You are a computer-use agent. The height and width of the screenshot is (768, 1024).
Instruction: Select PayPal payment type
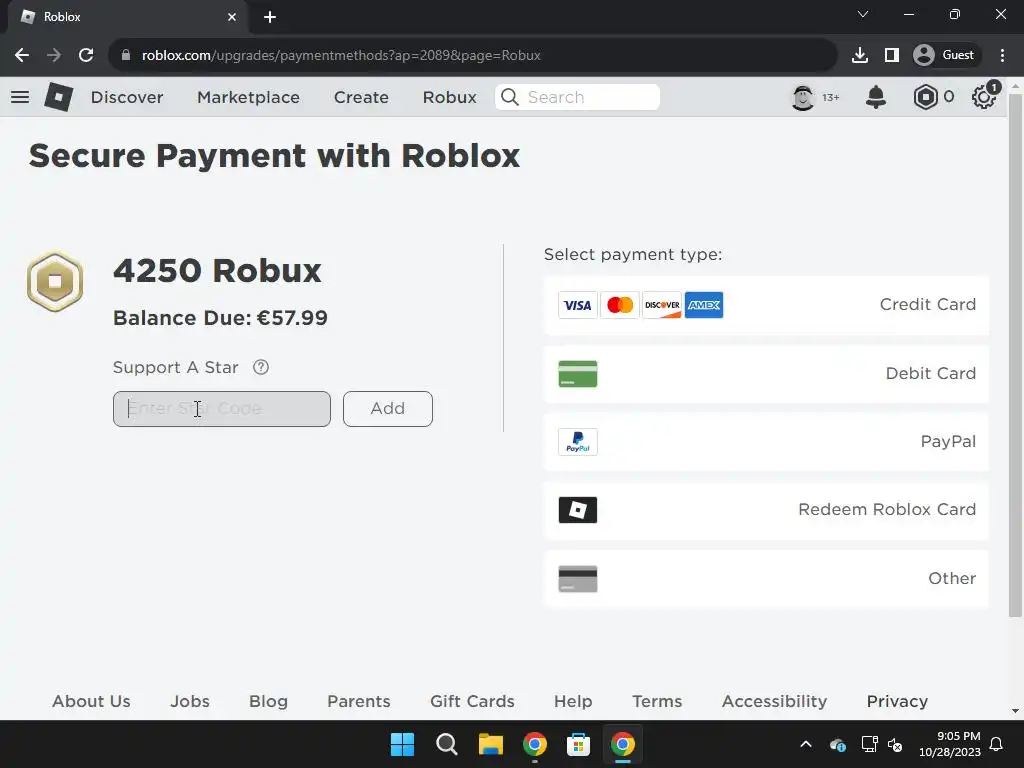(x=766, y=442)
